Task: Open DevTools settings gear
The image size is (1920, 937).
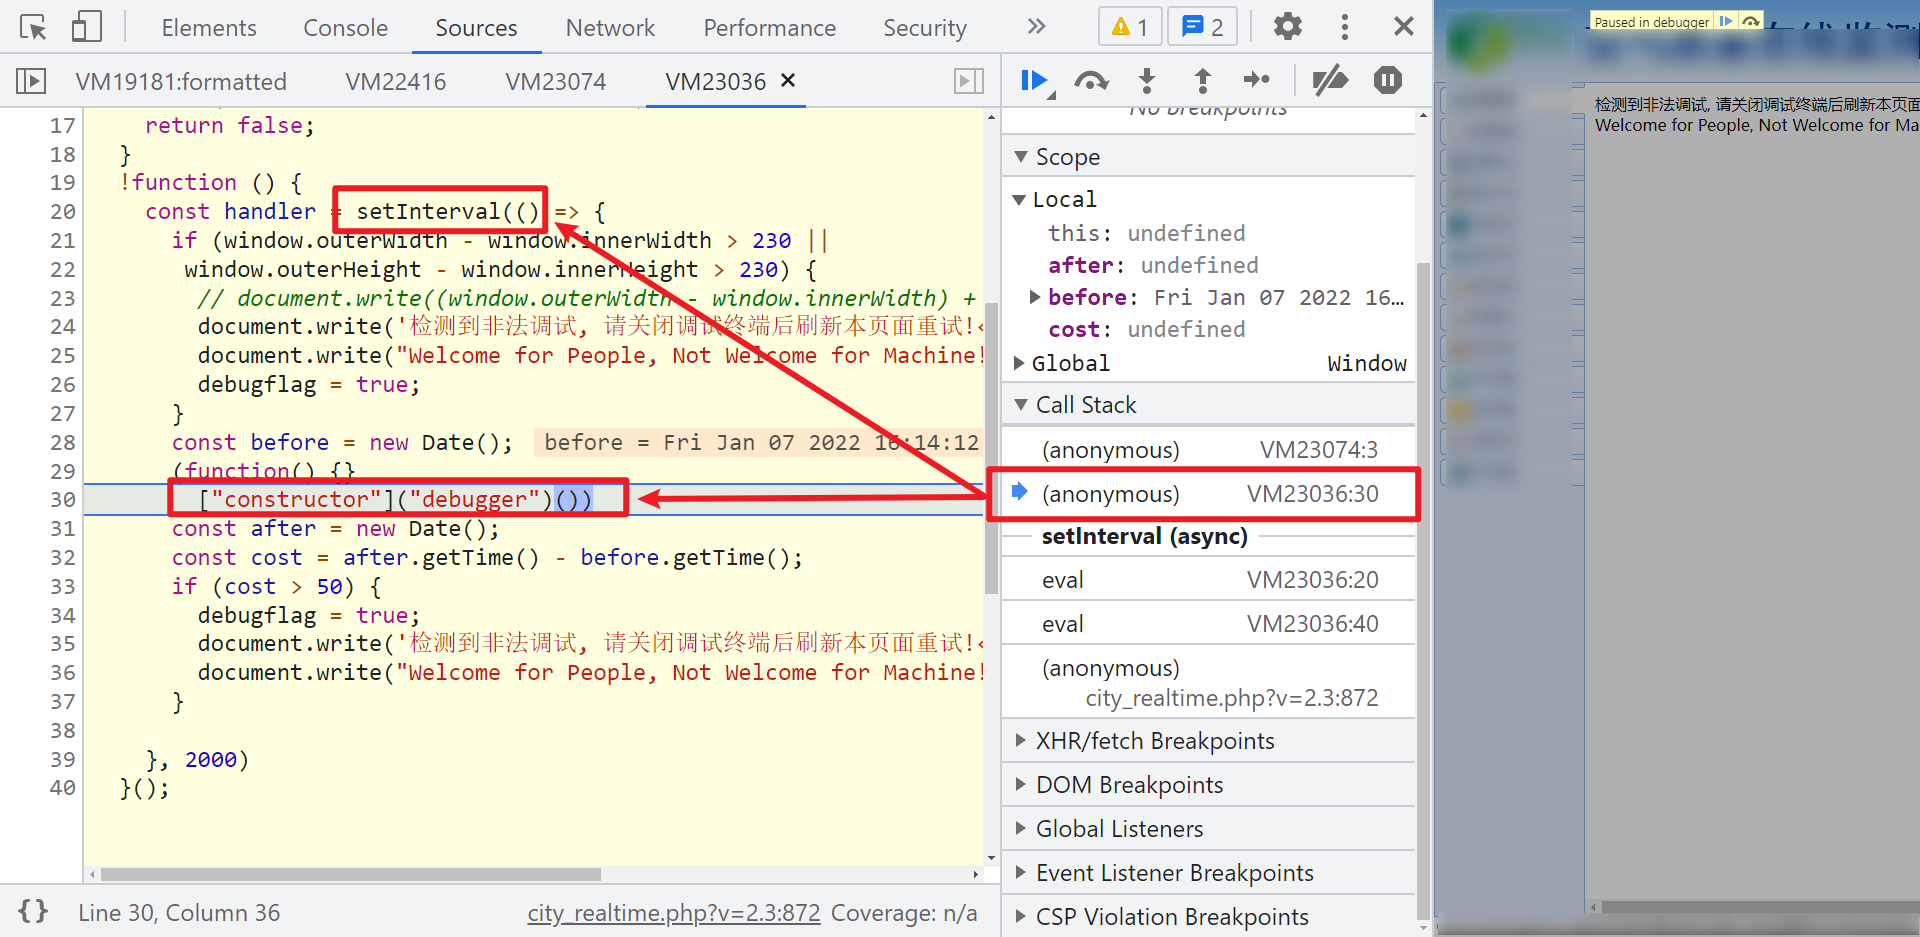Action: [1288, 27]
